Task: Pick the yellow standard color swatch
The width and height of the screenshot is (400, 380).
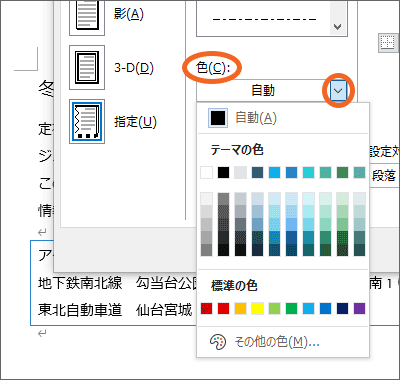Action: click(257, 309)
